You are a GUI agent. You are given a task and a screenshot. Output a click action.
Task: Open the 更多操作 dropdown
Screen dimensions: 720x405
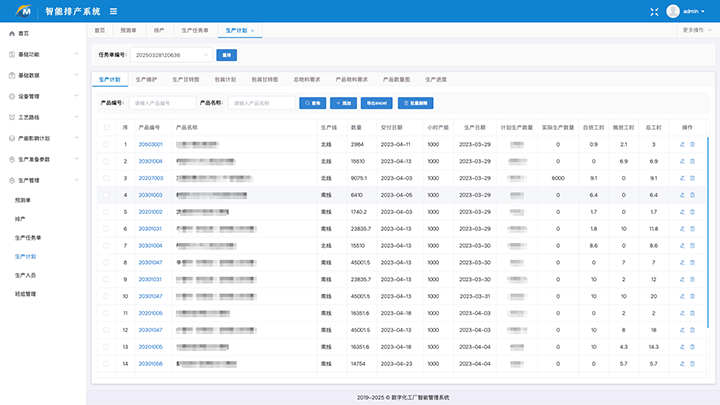(x=697, y=31)
